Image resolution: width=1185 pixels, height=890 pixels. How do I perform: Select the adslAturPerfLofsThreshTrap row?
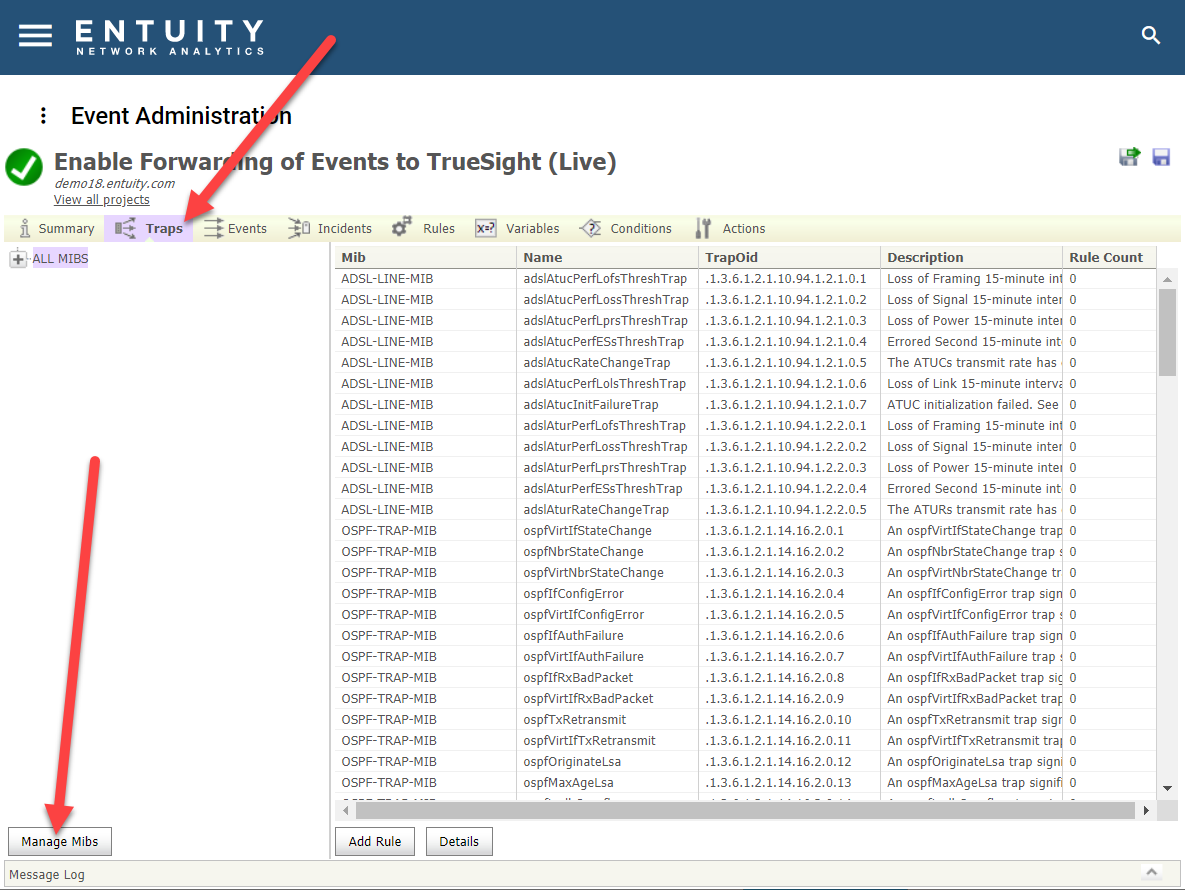[x=745, y=426]
